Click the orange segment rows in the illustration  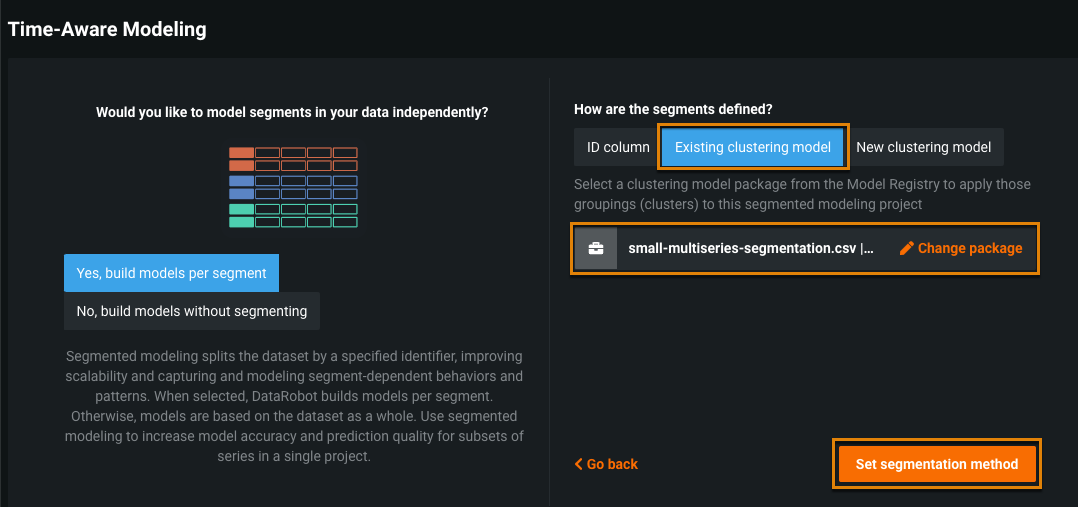(292, 159)
